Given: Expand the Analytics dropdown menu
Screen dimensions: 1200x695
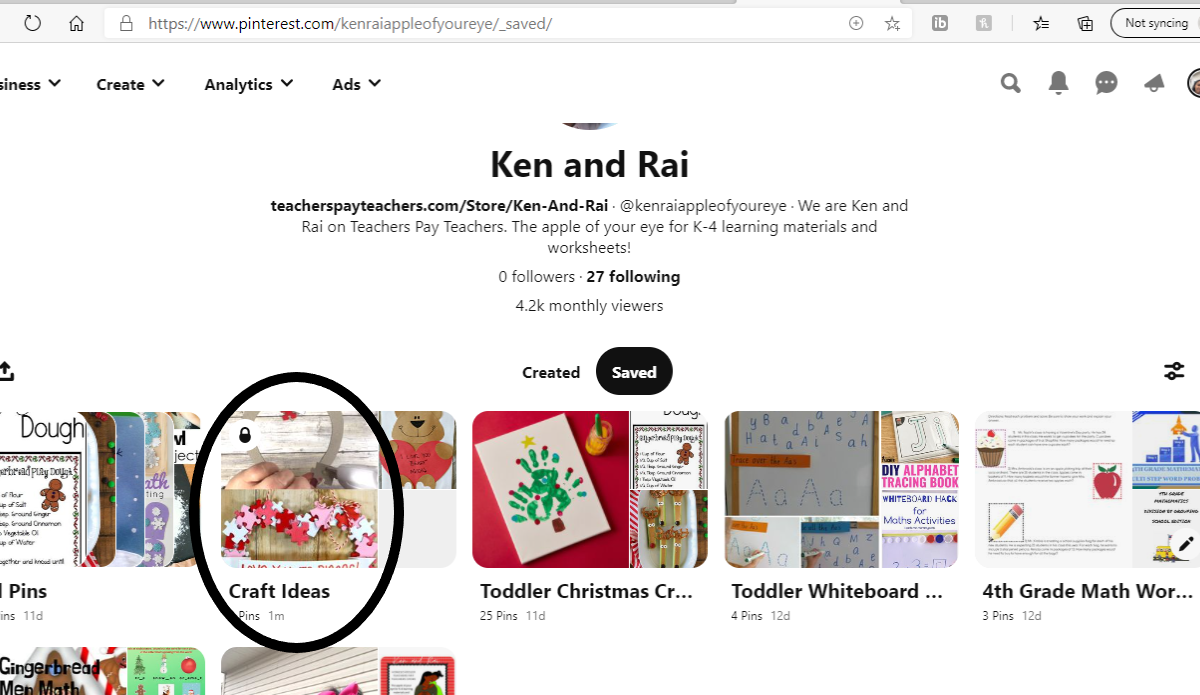Looking at the screenshot, I should (x=249, y=85).
